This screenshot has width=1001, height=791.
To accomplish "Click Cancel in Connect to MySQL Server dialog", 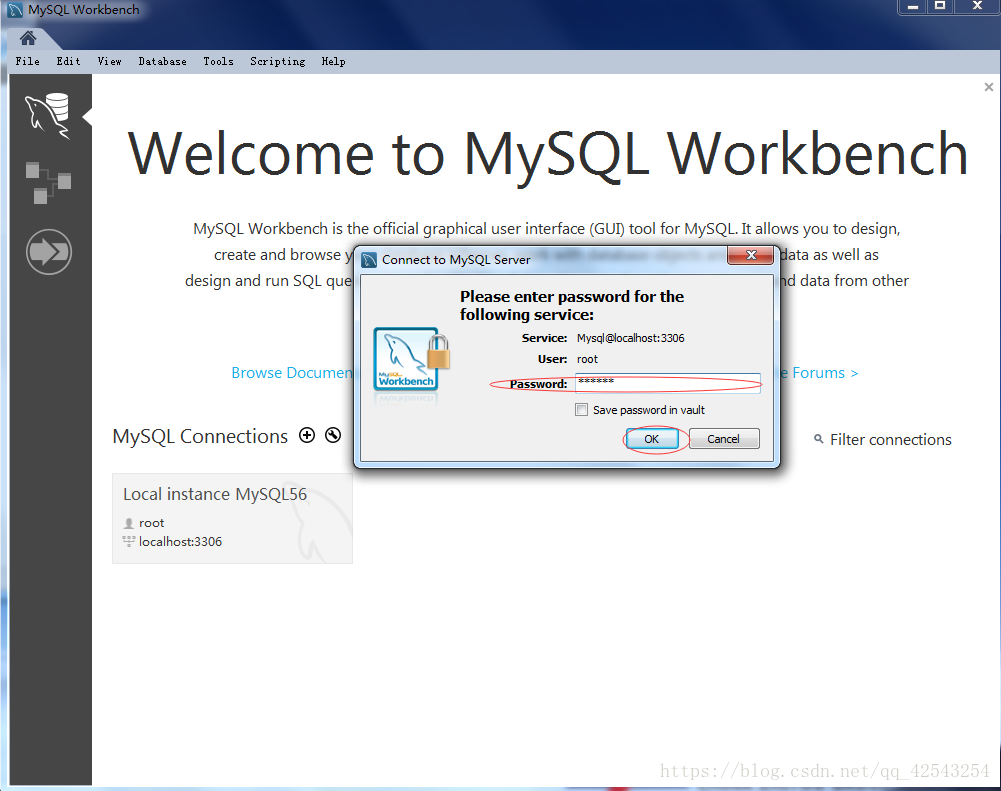I will (x=723, y=439).
